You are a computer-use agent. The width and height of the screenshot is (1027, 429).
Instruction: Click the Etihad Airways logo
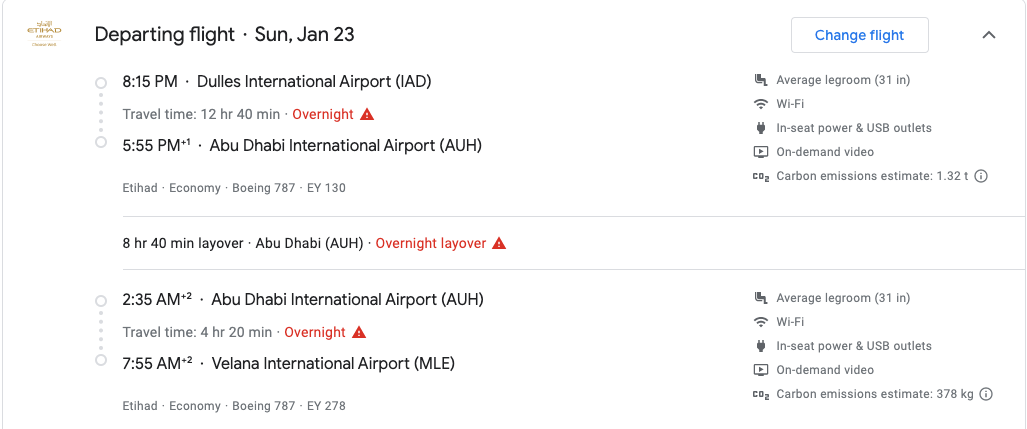tap(45, 34)
